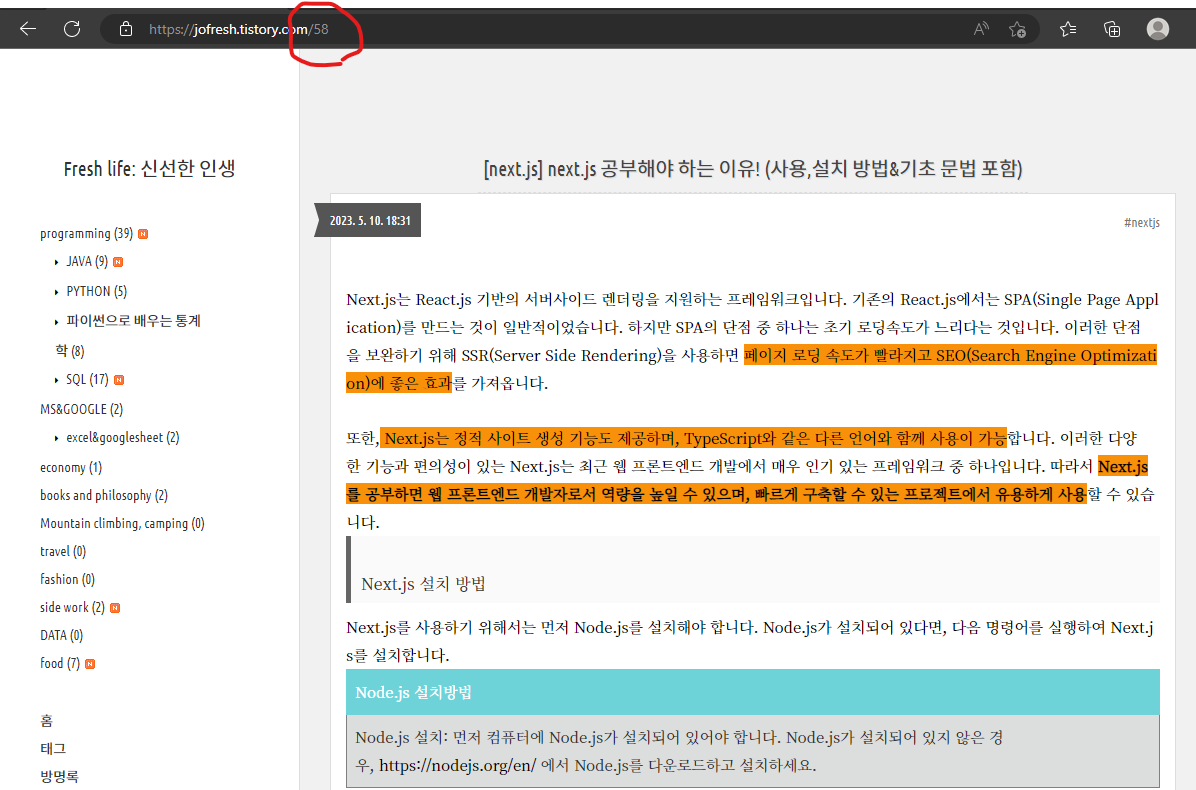
Task: Click the address bar URL jofresh.tistory.com/58
Action: (239, 29)
